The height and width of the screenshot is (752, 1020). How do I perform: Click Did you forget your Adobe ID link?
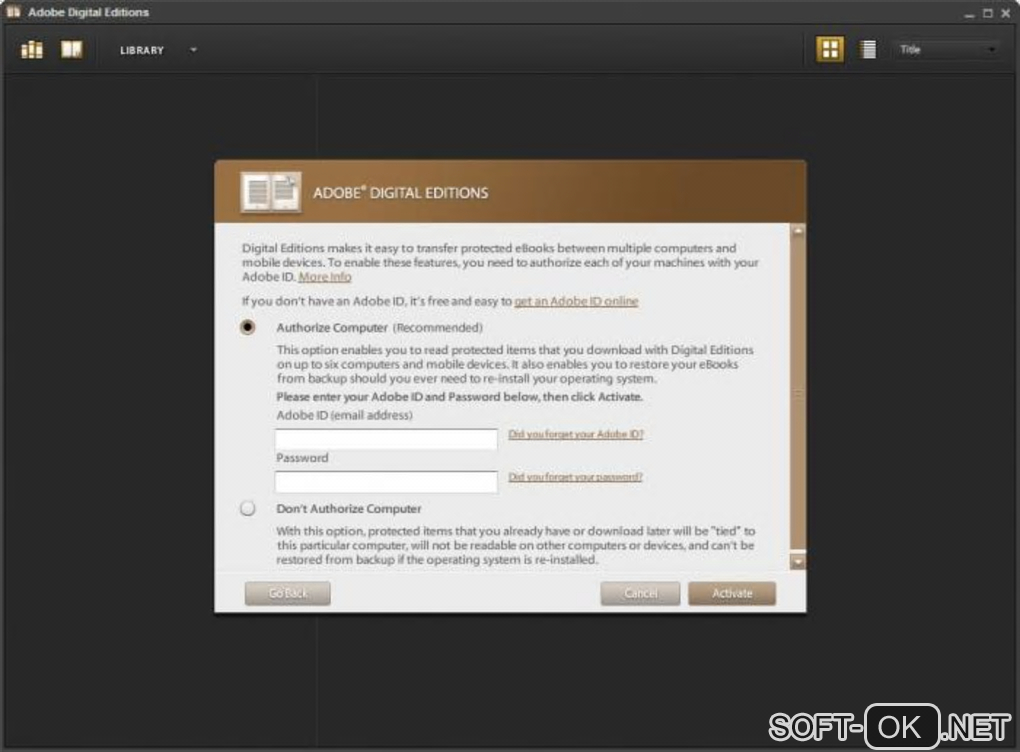(x=576, y=434)
